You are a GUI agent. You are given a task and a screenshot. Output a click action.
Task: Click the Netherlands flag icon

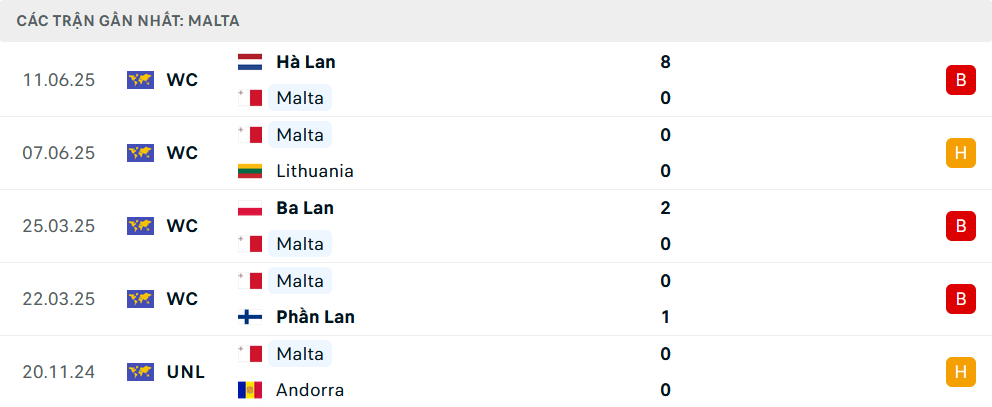pyautogui.click(x=249, y=62)
